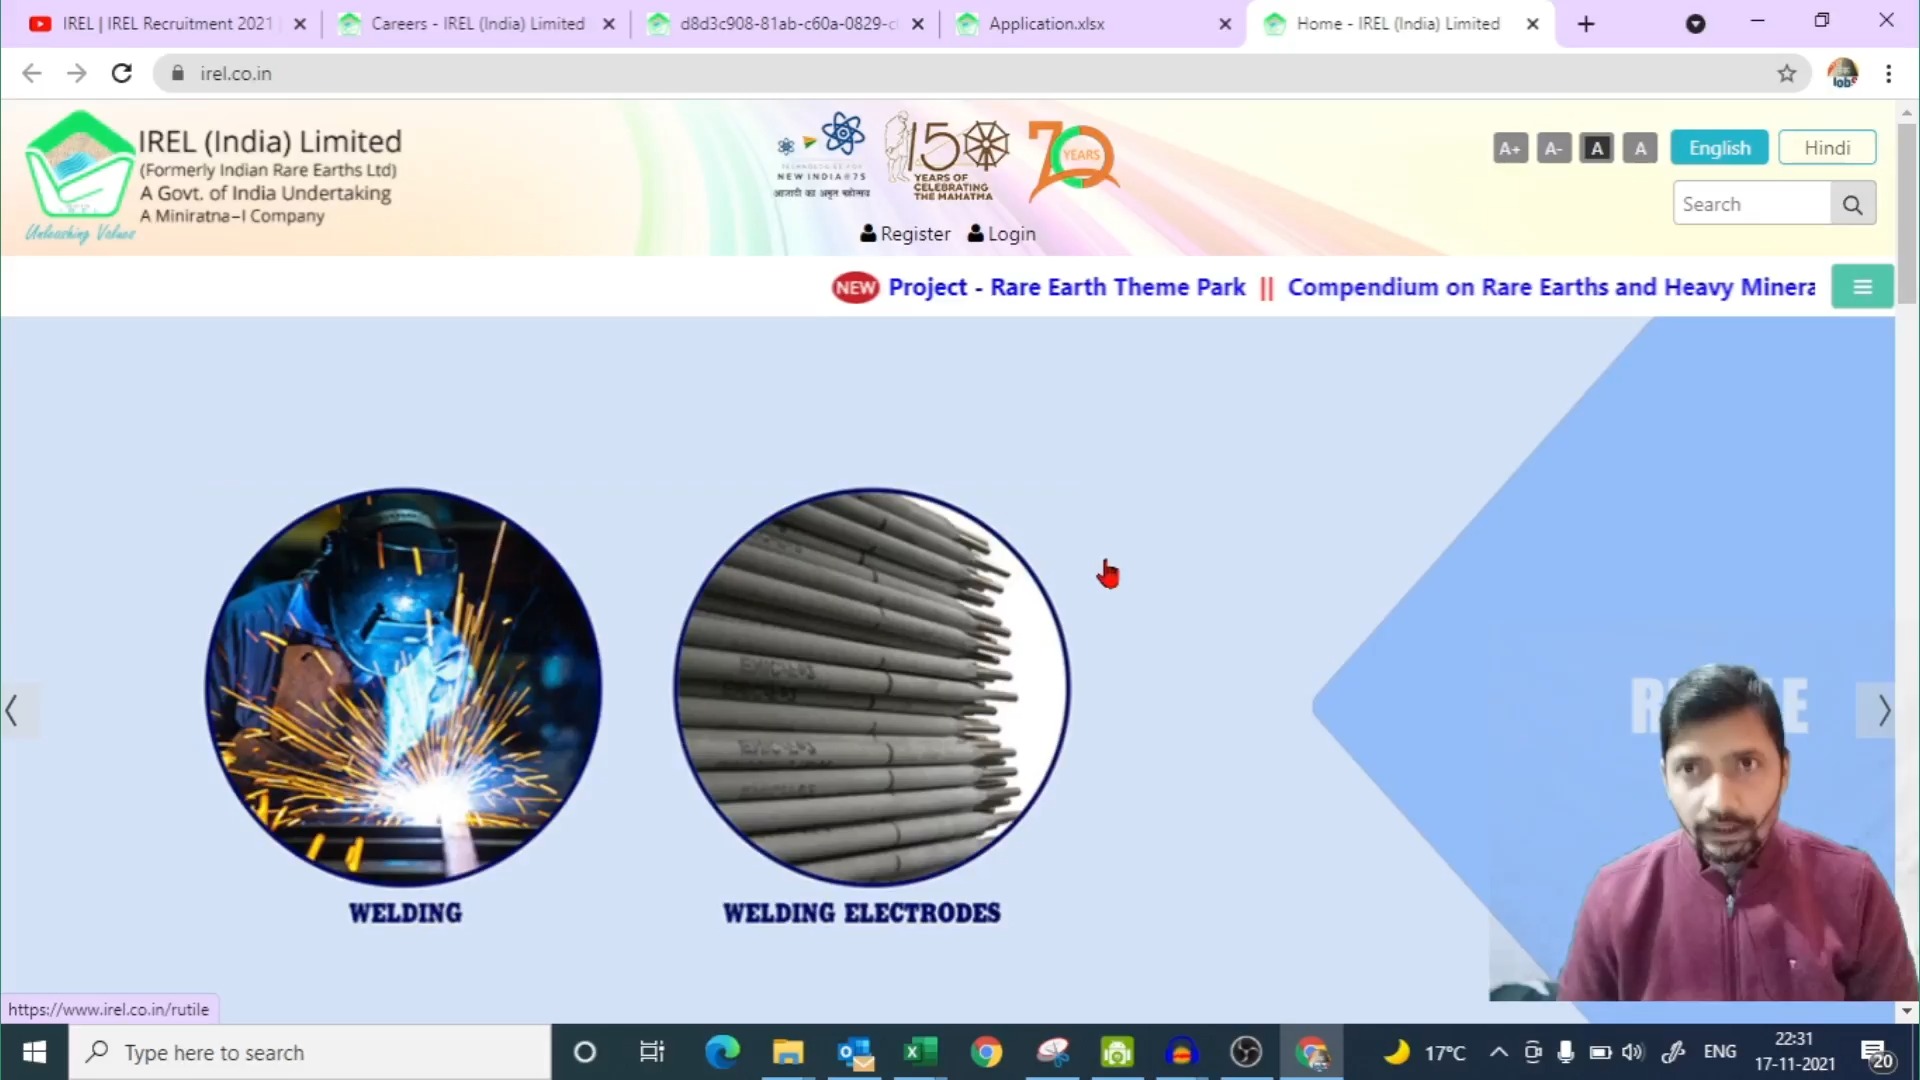Click the person icon beside Login
This screenshot has width=1920, height=1080.
[976, 233]
